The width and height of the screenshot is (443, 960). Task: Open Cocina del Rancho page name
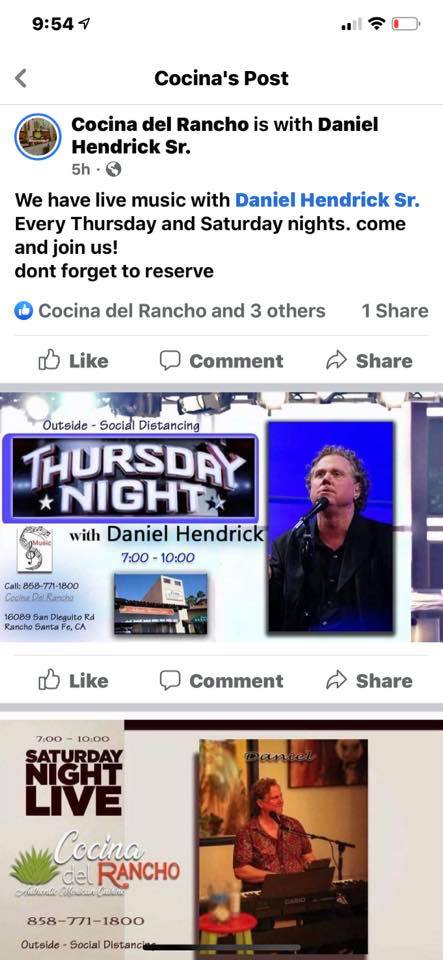[160, 124]
